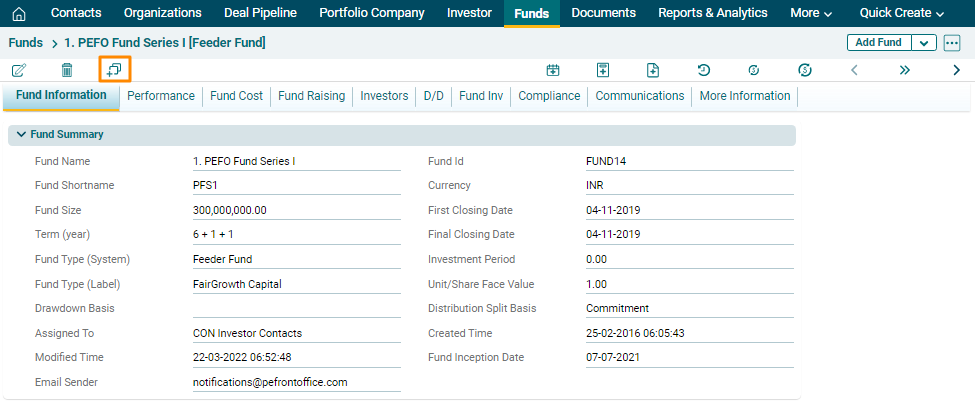
Task: Click the history clock icon
Action: click(x=704, y=70)
